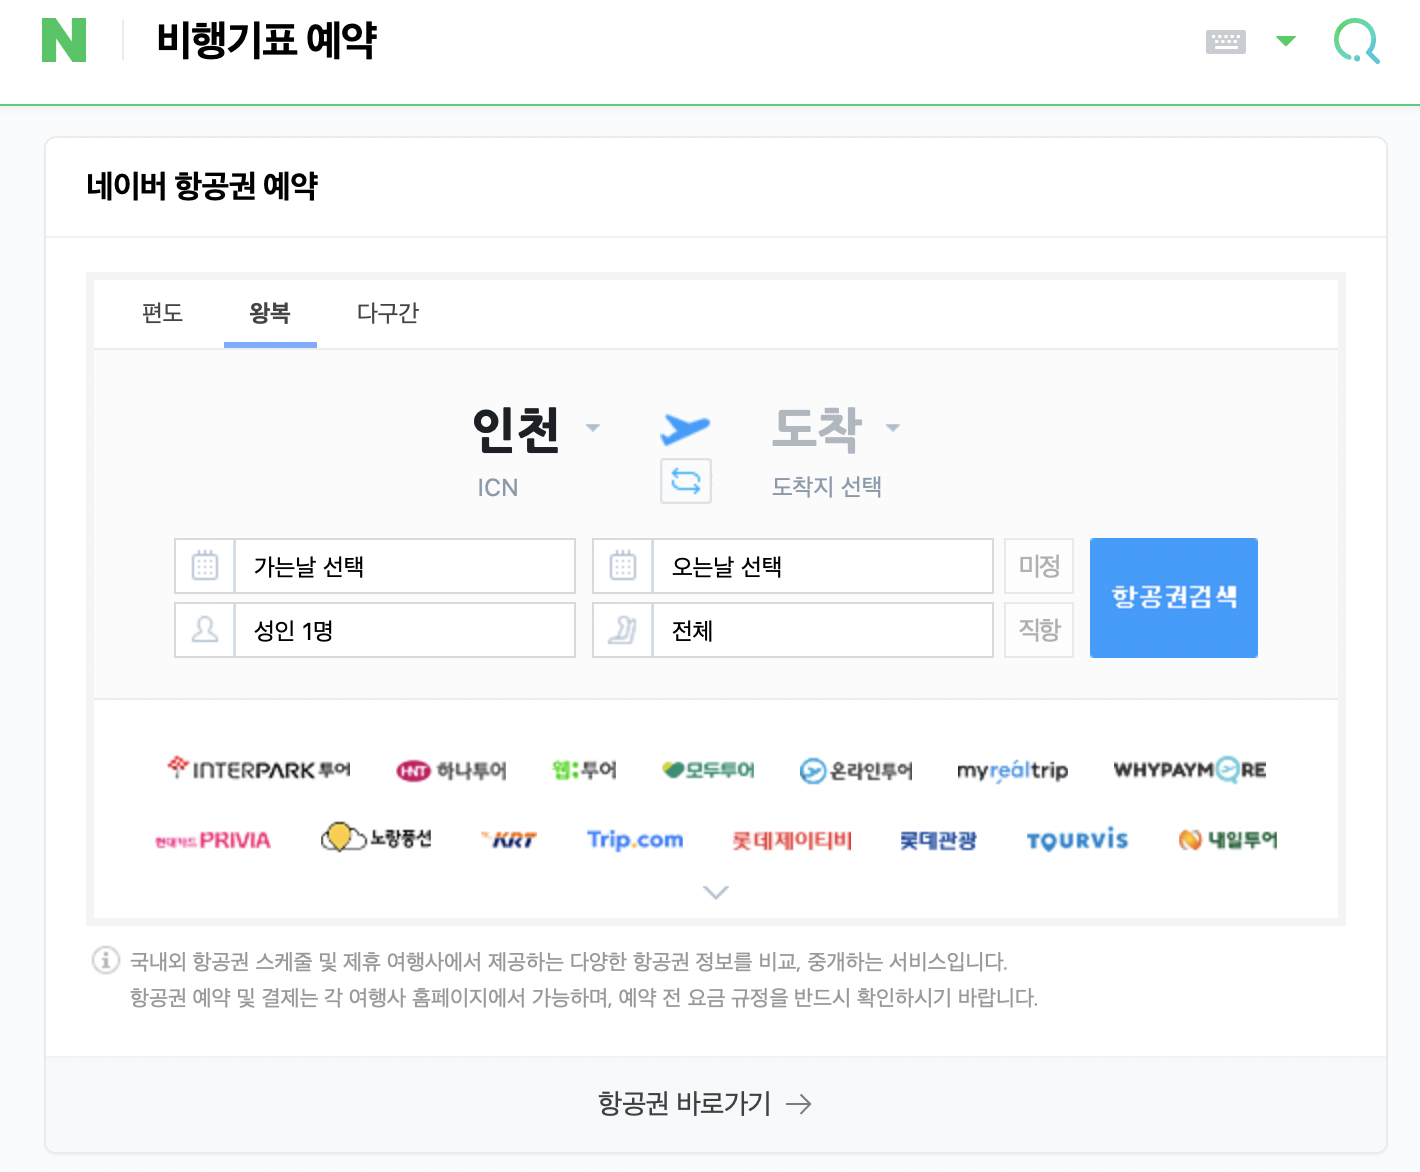This screenshot has height=1172, width=1420.
Task: Click the seat class icon
Action: (623, 630)
